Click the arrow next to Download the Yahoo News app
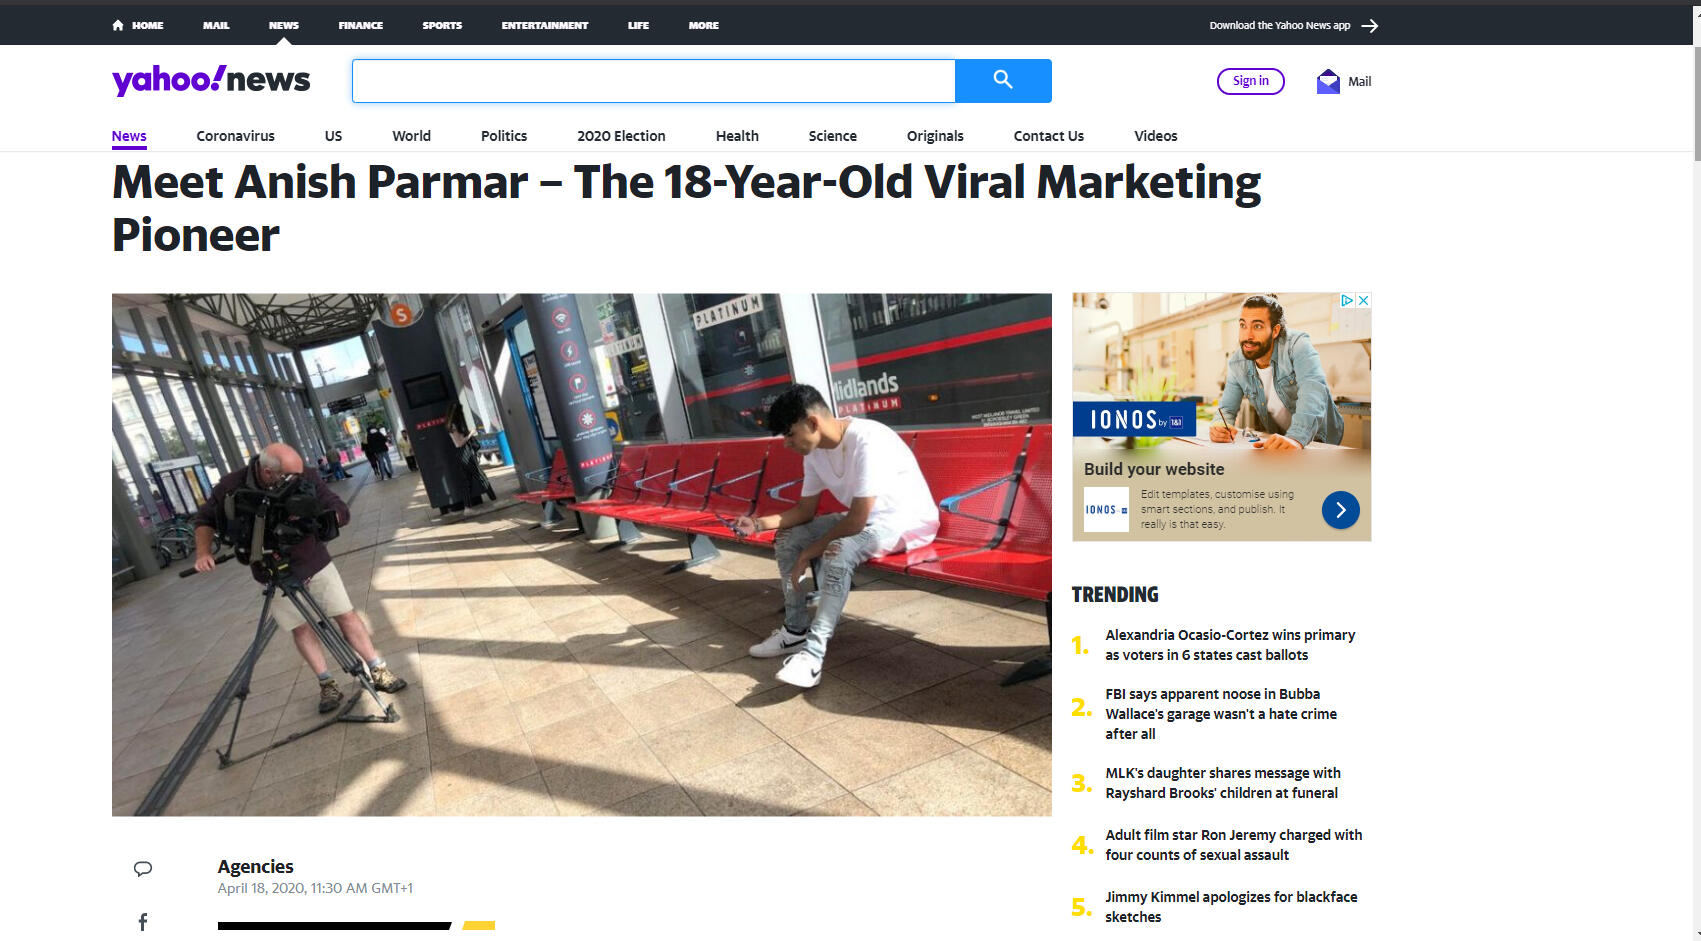The height and width of the screenshot is (941, 1701). [x=1370, y=25]
